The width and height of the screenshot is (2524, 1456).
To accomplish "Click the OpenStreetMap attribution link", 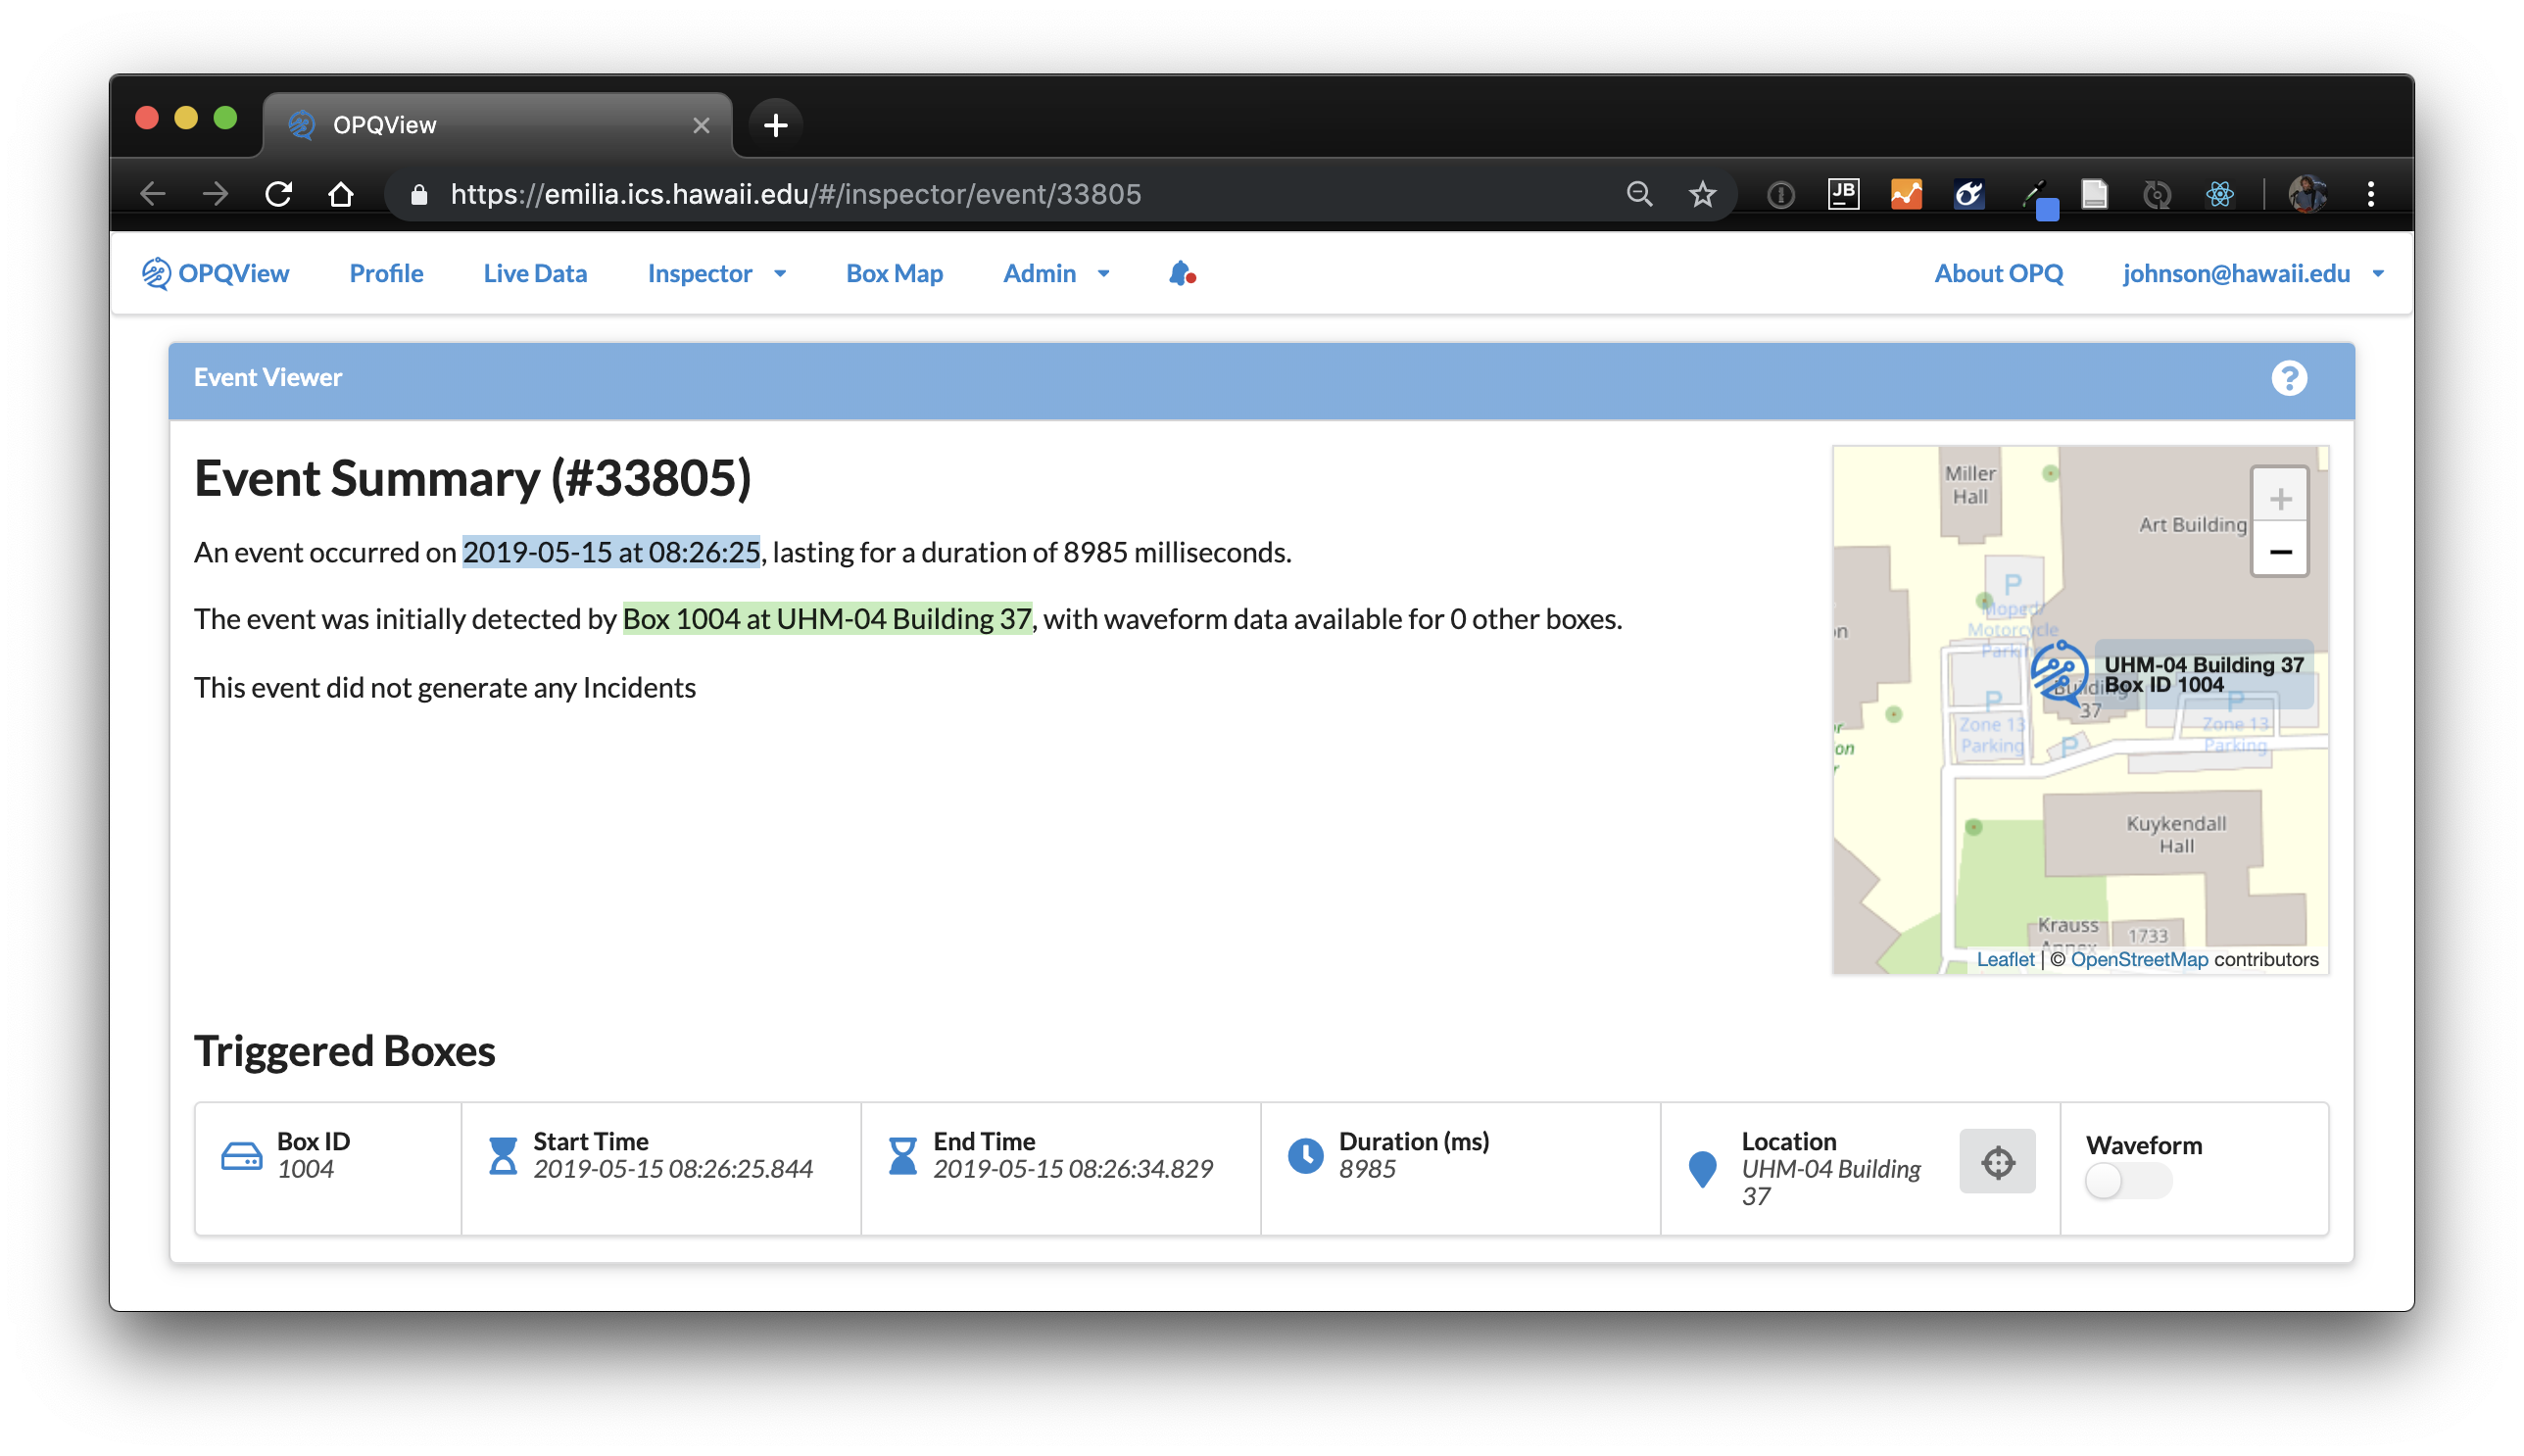I will [x=2138, y=959].
